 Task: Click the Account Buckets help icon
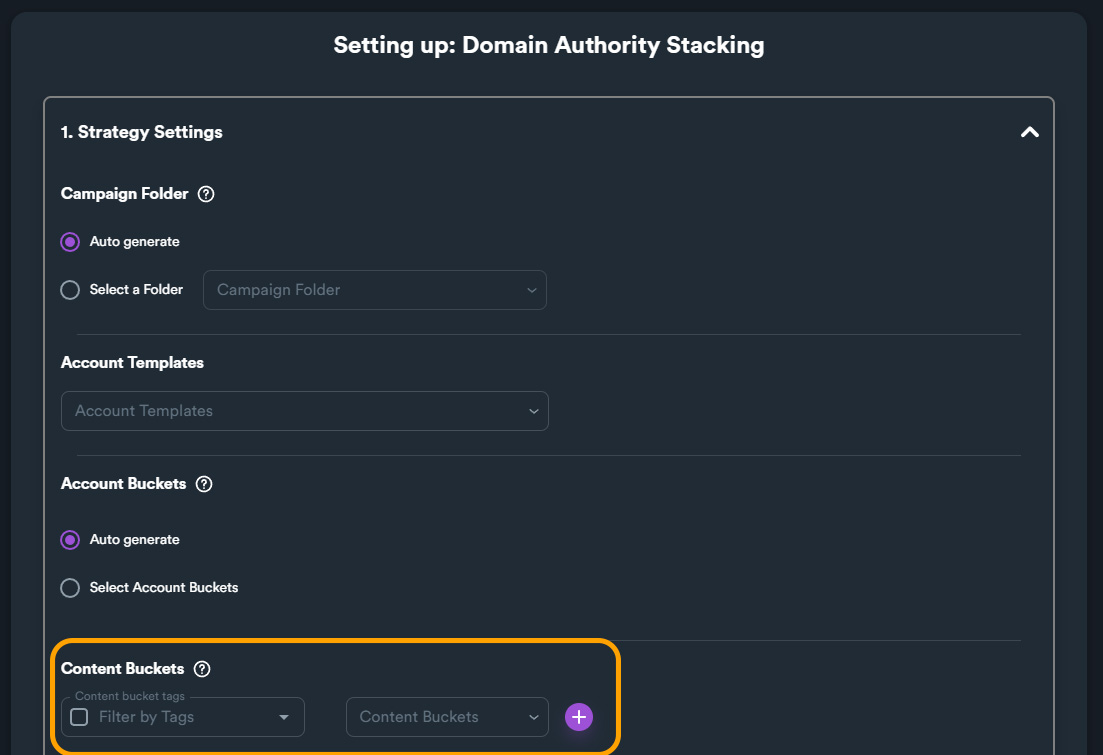(204, 484)
